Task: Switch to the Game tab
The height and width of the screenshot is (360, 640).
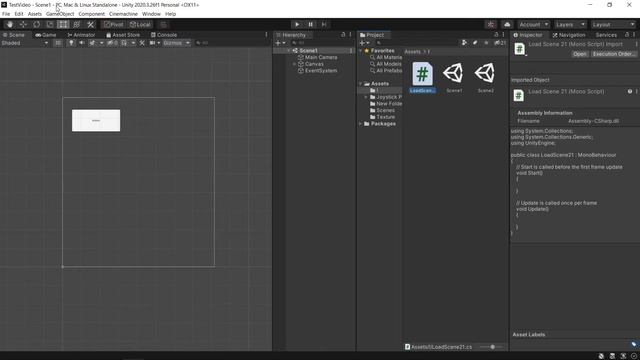Action: click(x=46, y=35)
